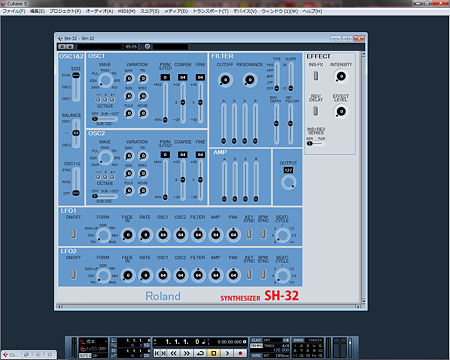
Task: Open the MIDI(M) menu
Action: (126, 11)
